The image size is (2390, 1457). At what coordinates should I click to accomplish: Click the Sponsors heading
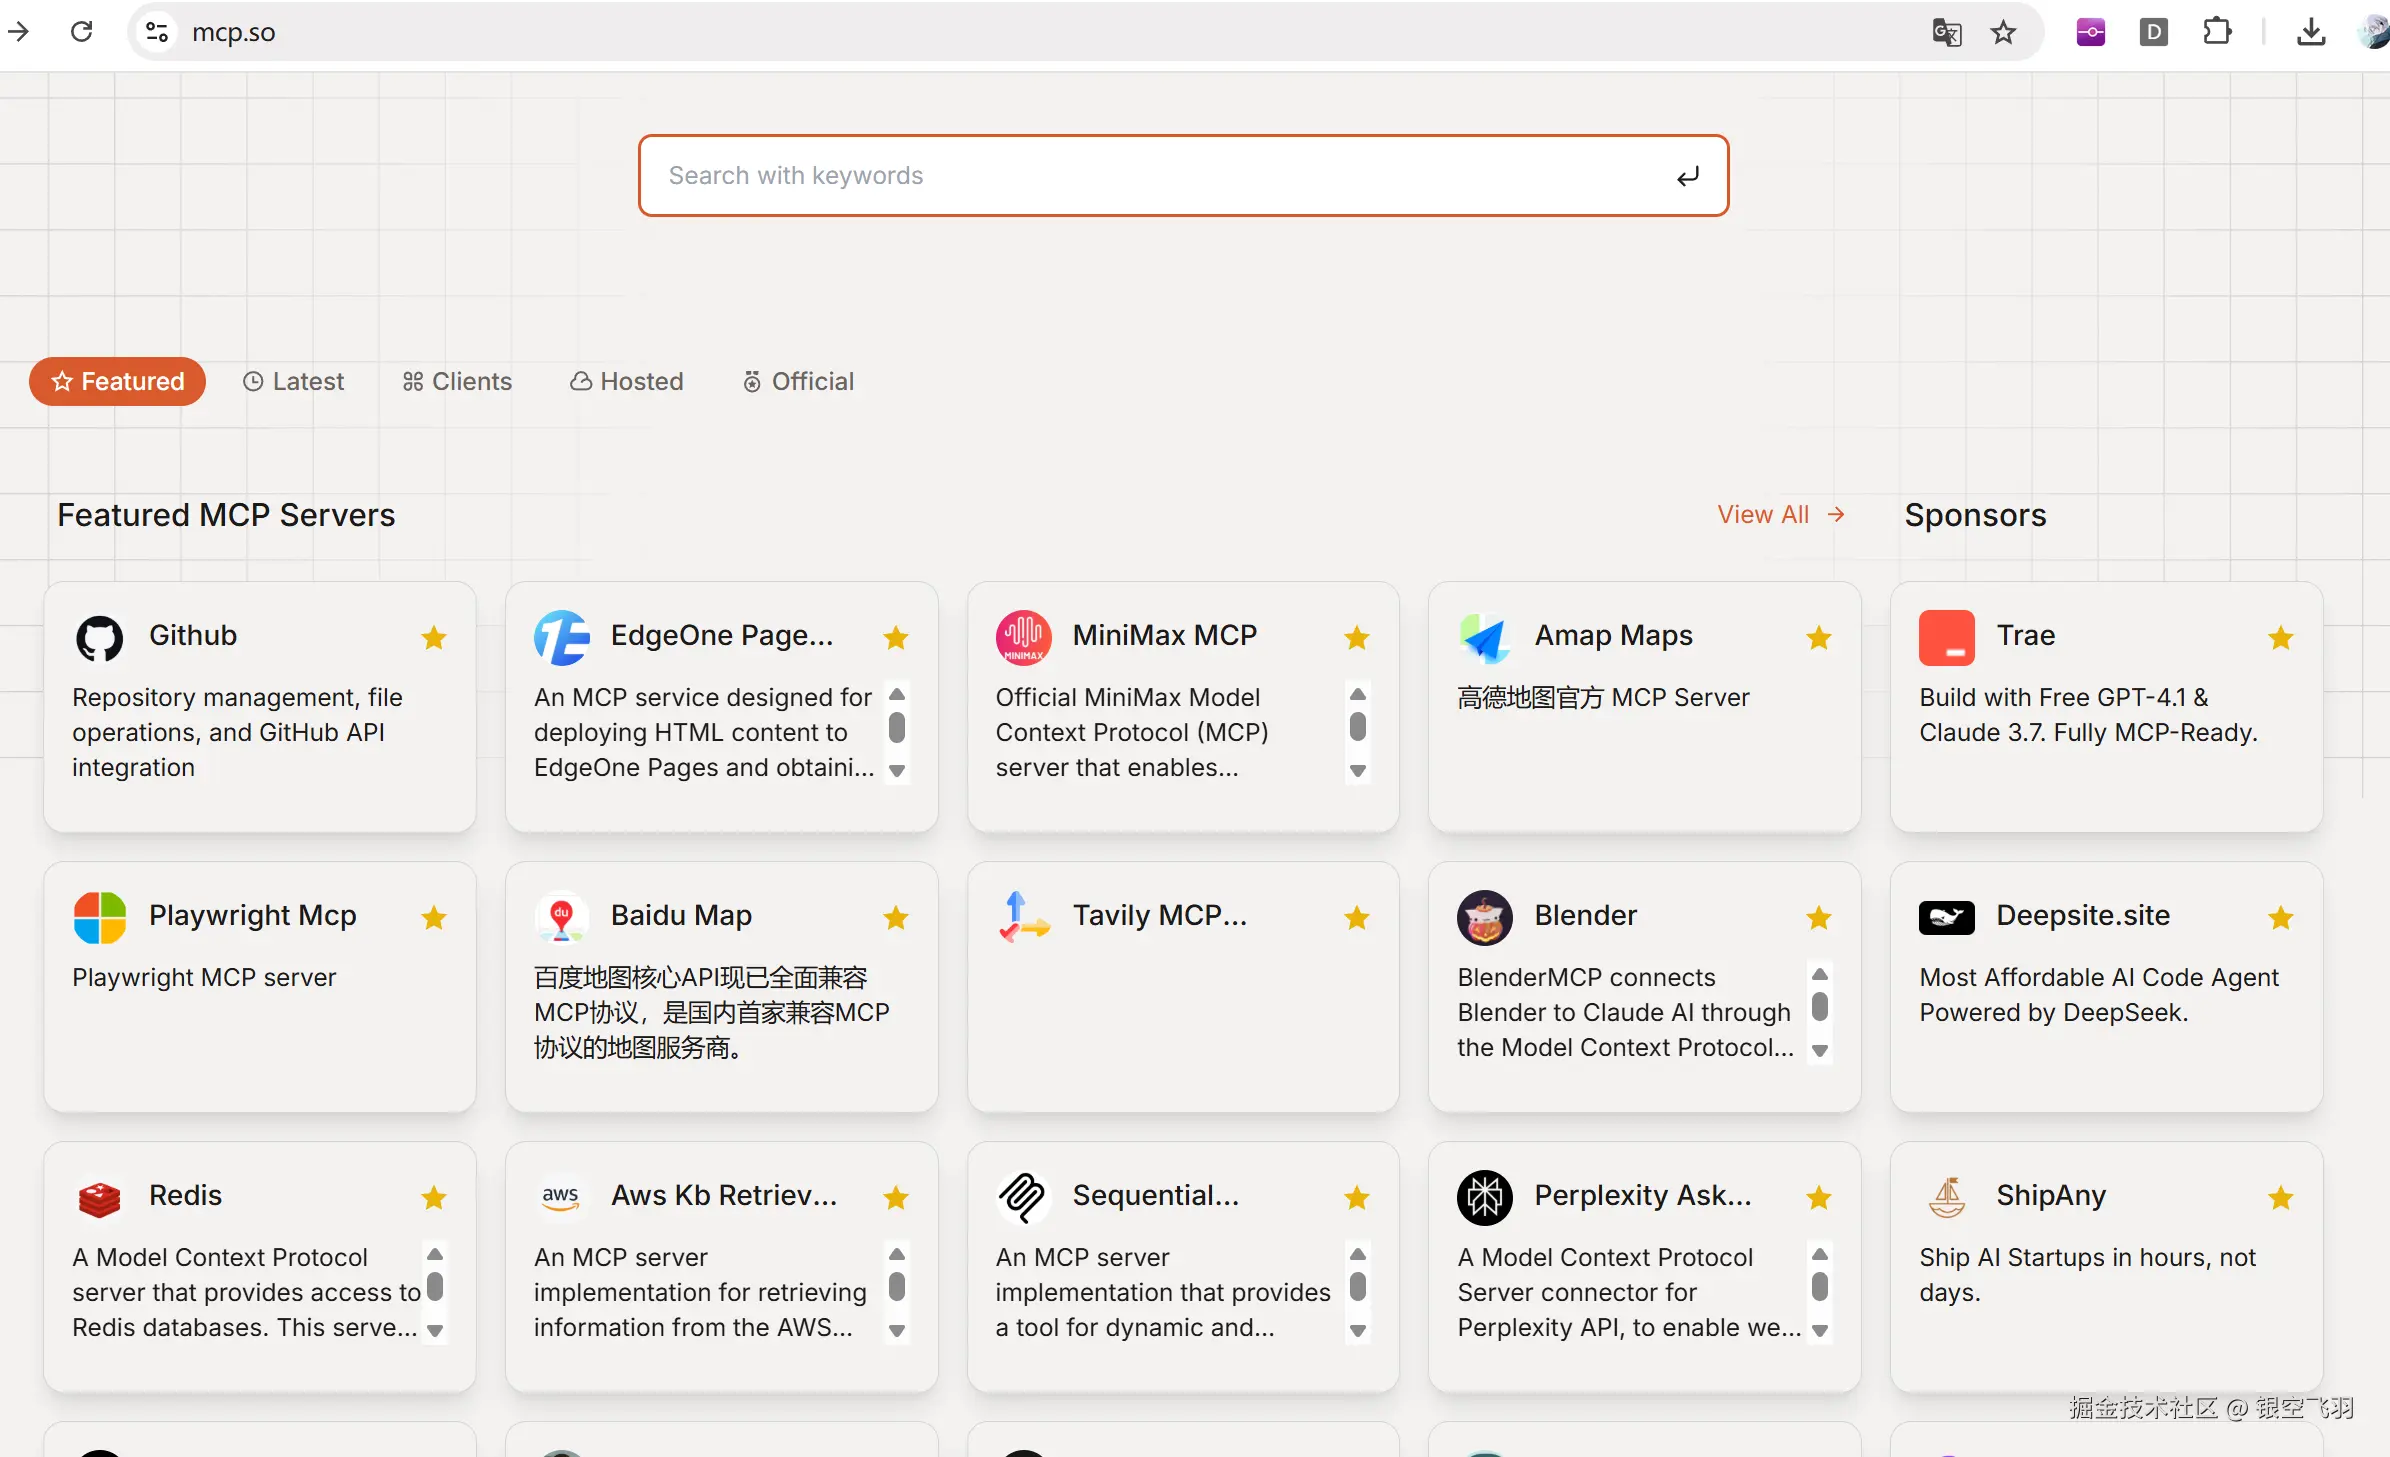[x=1975, y=515]
